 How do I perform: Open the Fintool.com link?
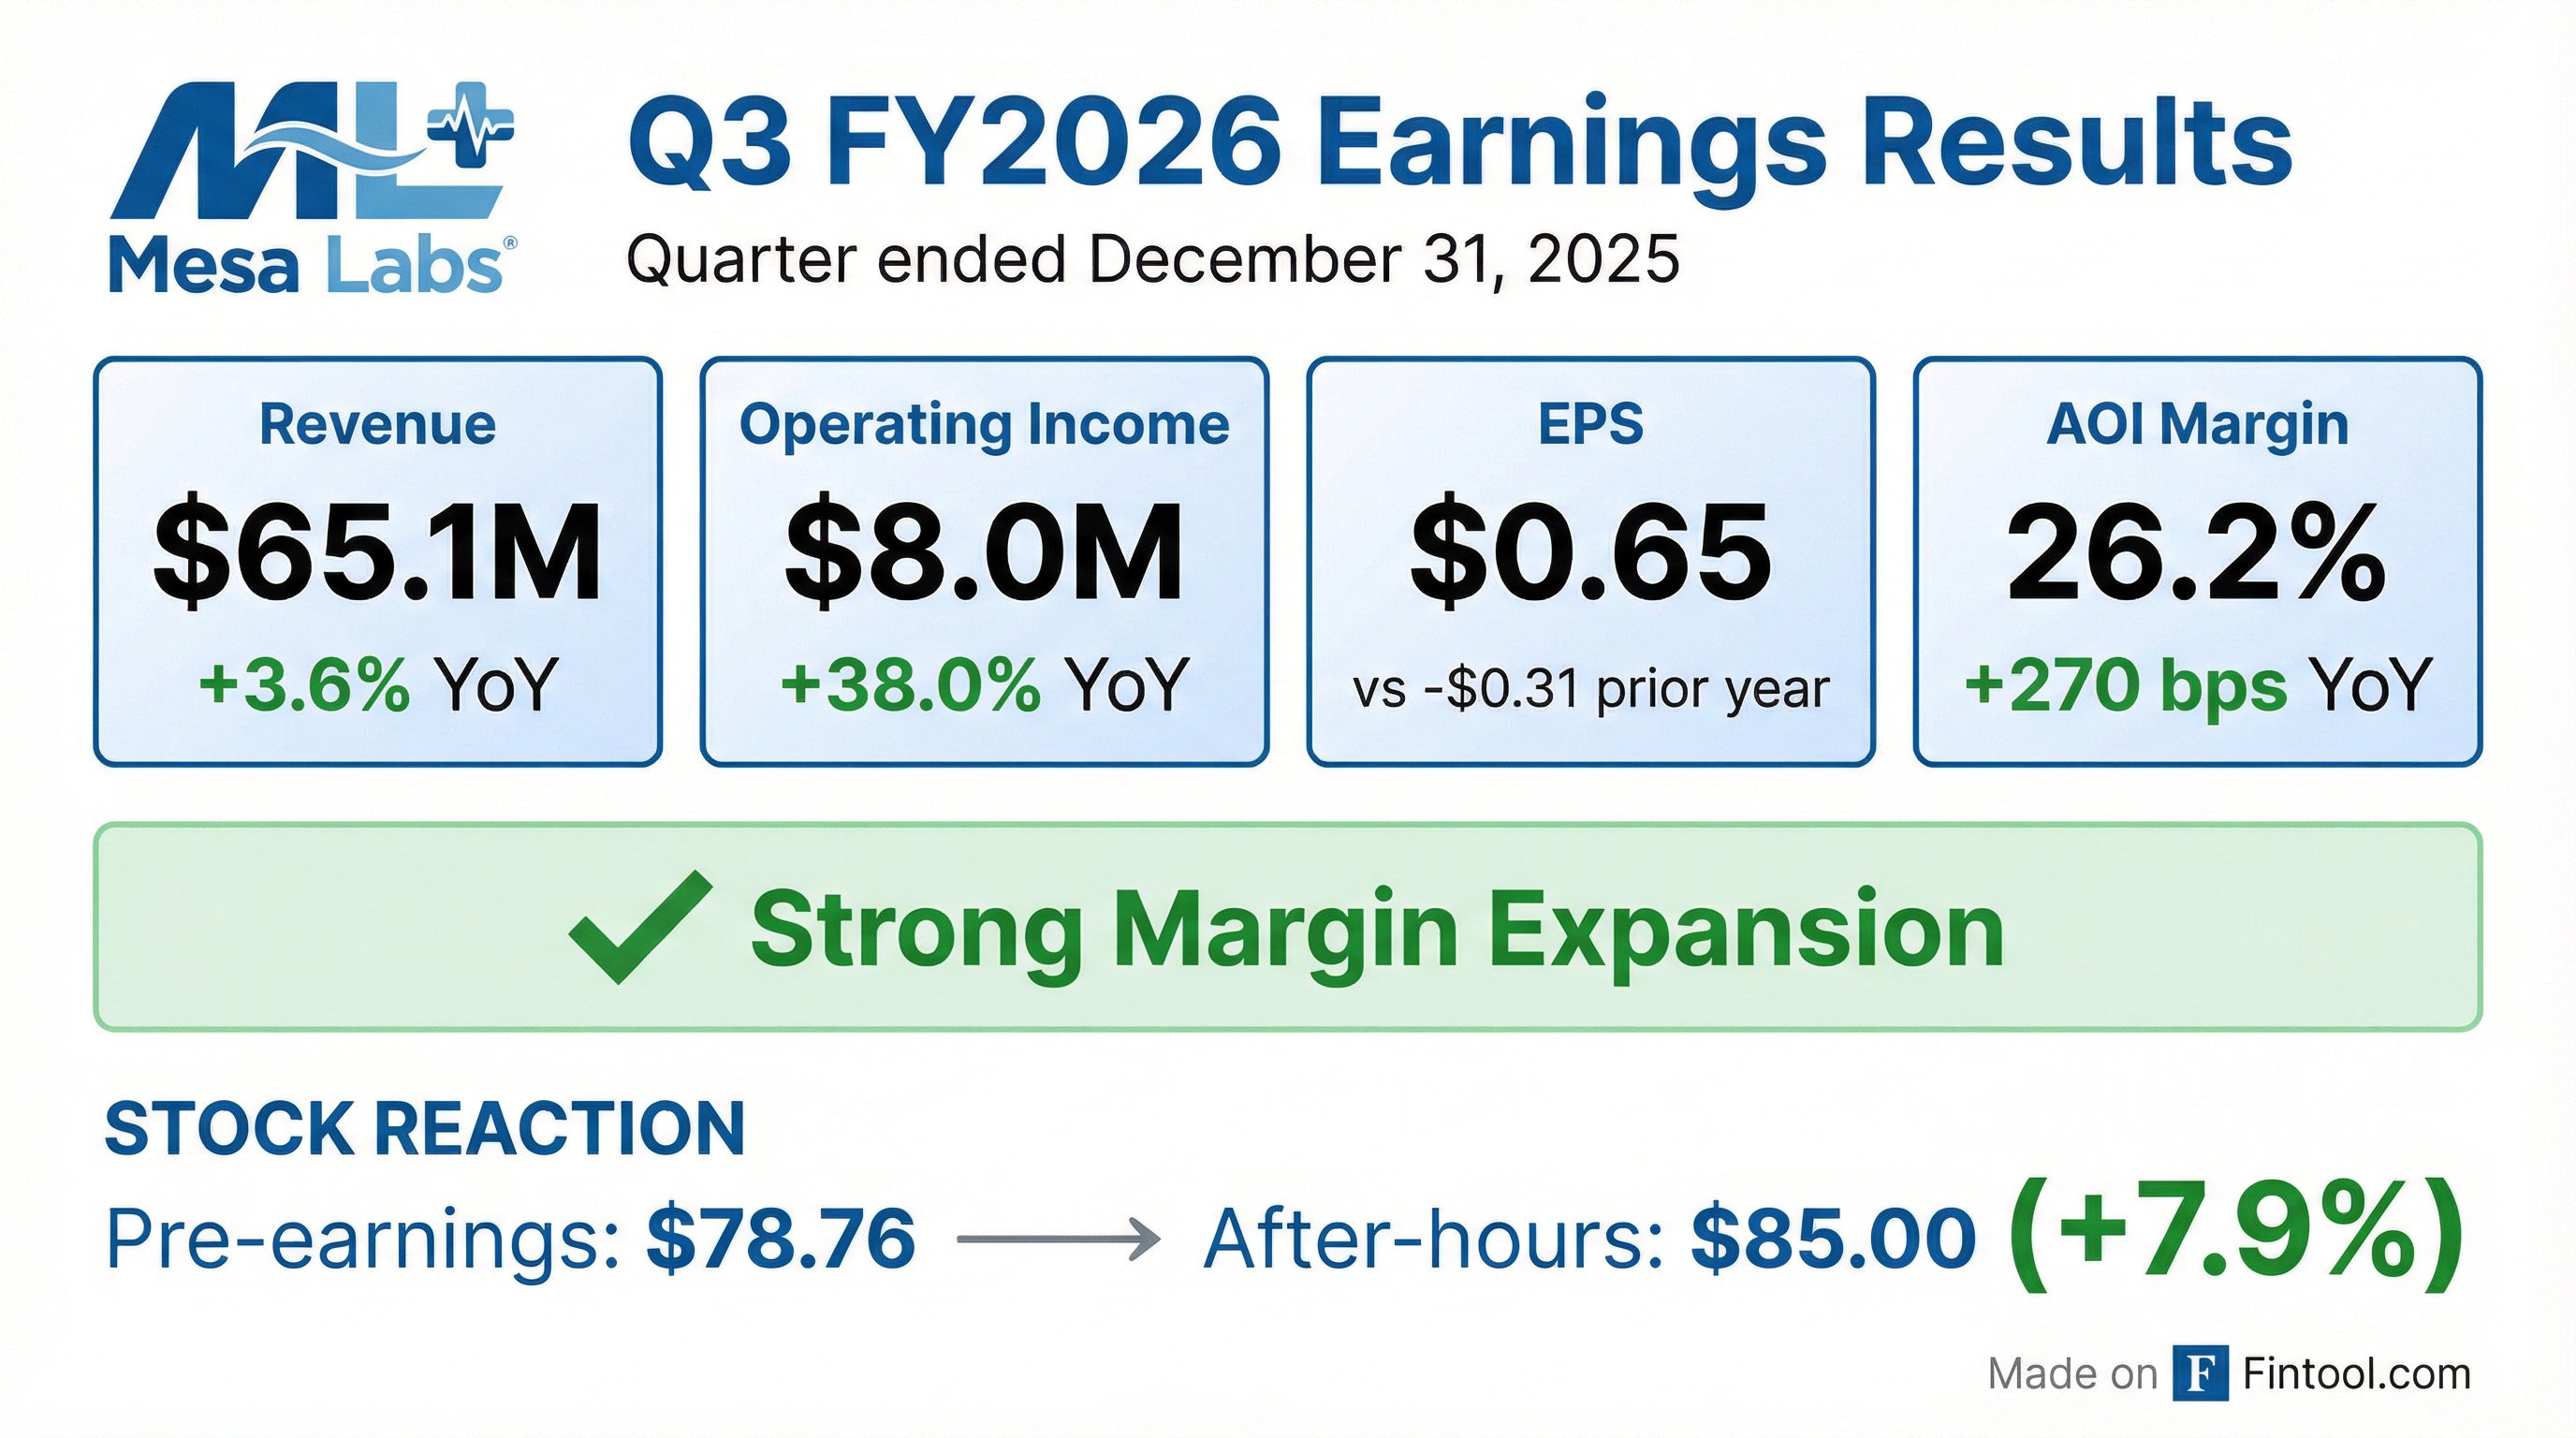[x=2356, y=1374]
